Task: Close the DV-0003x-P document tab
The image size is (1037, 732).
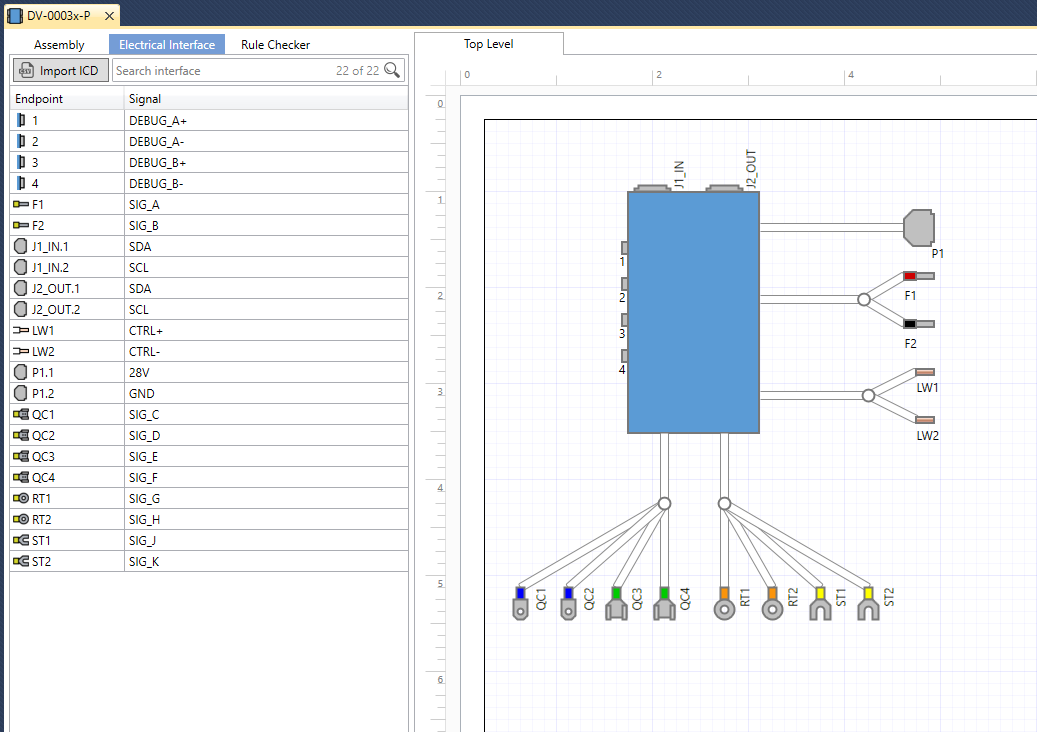Action: click(109, 16)
